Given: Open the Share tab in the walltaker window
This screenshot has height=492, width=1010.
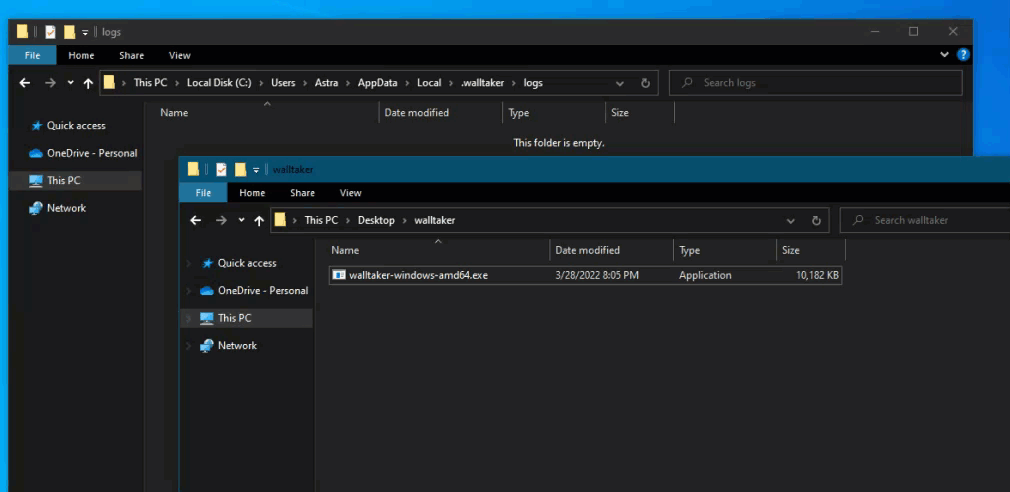Looking at the screenshot, I should click(302, 193).
